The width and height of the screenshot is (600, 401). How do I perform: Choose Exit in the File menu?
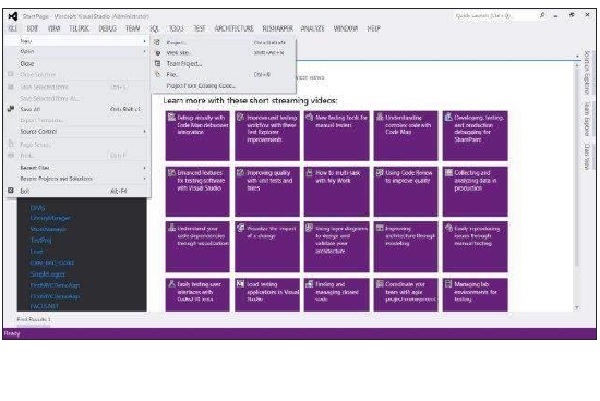(78, 191)
